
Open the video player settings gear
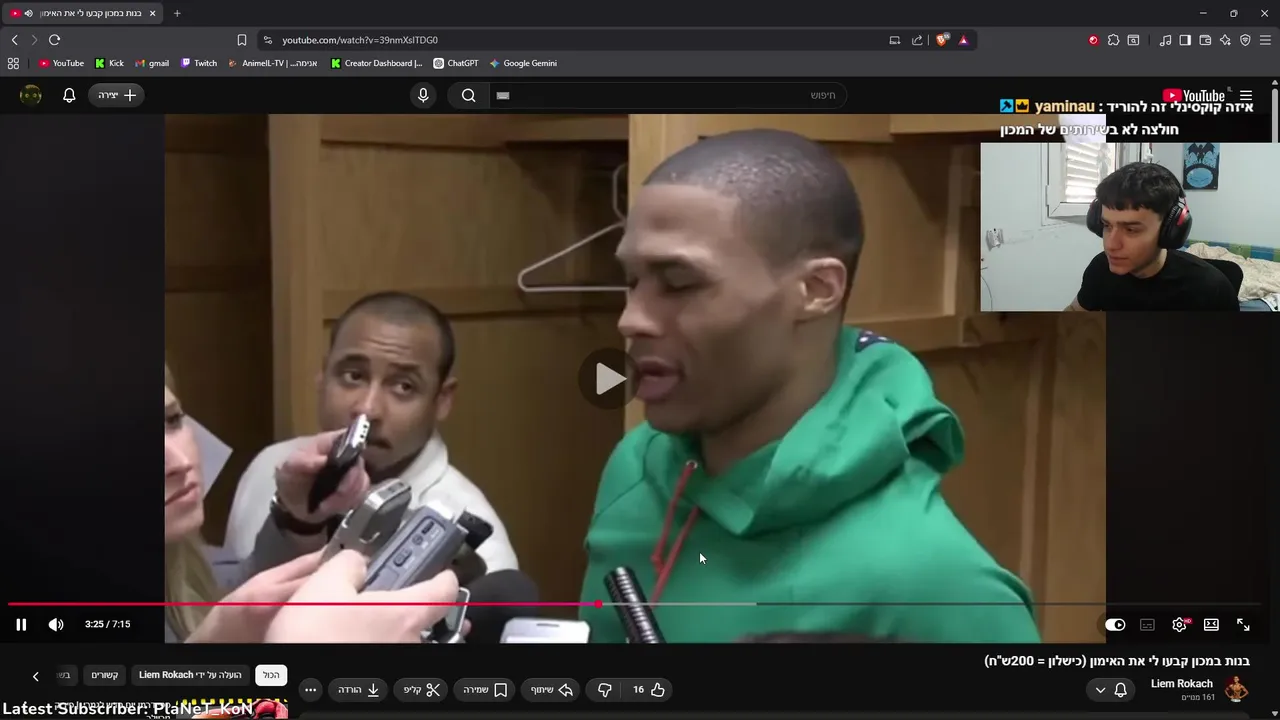coord(1180,624)
